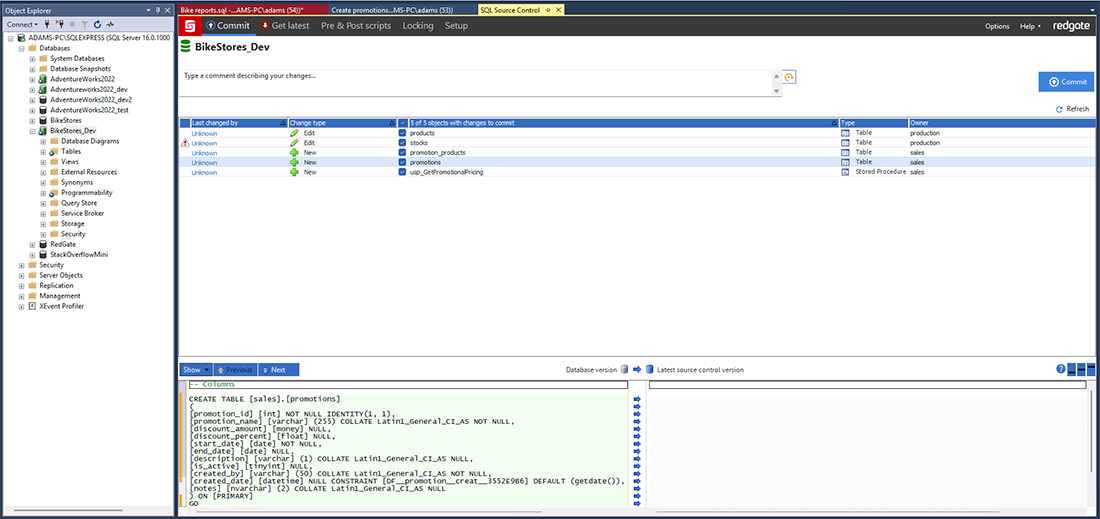Expand the Tables folder under BikeStores_Dev
Screen dimensions: 1100x519
[x=44, y=152]
